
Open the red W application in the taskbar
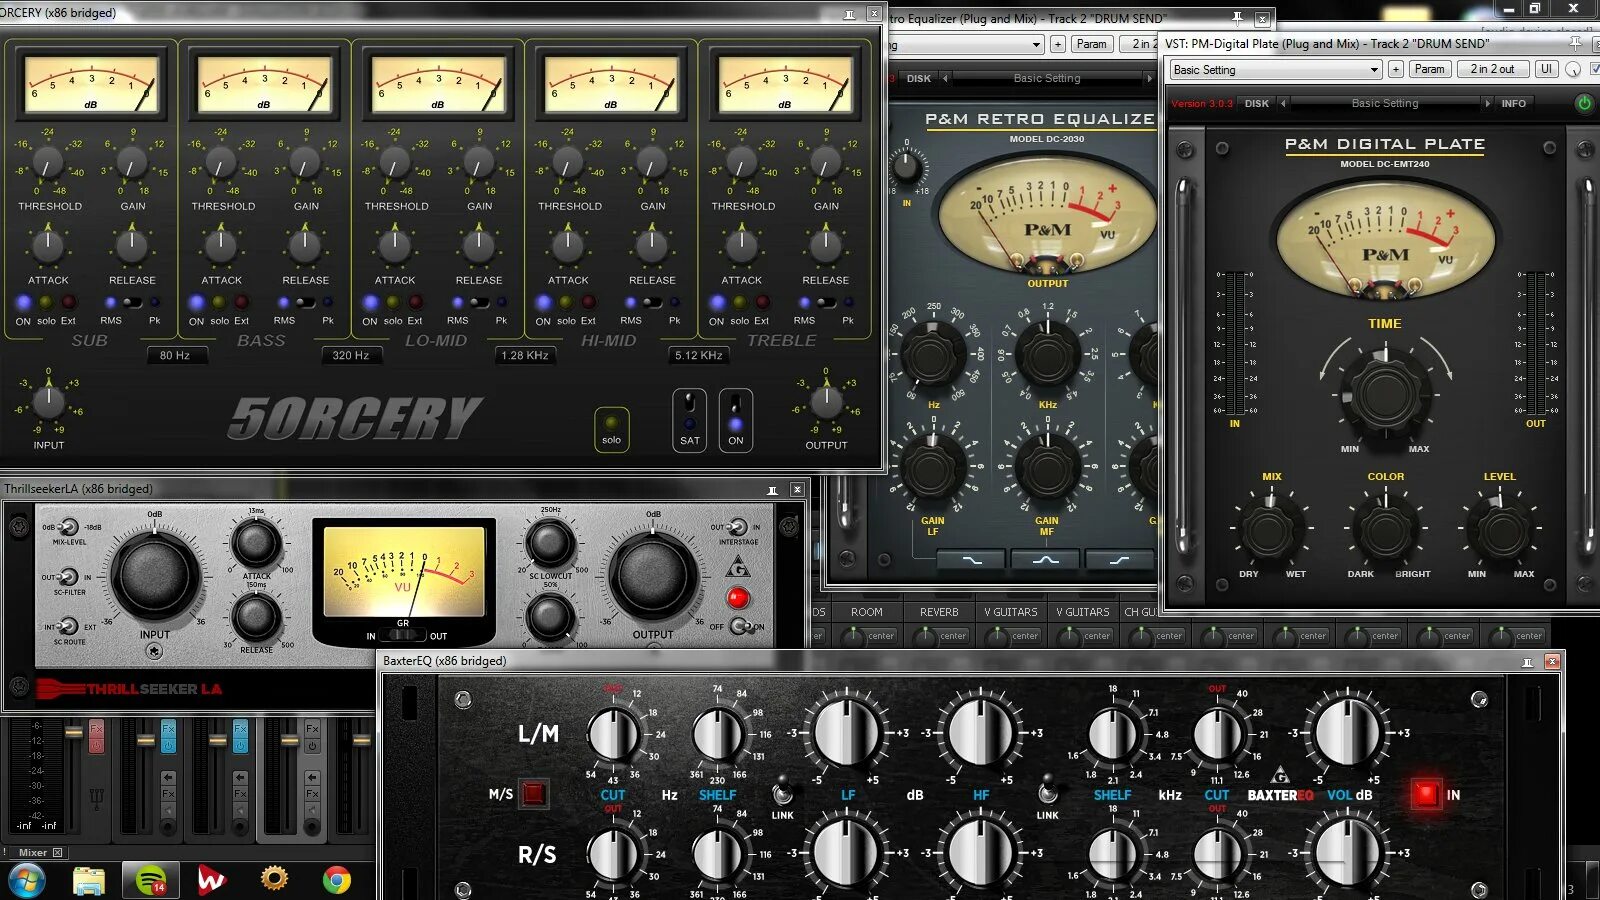(211, 880)
